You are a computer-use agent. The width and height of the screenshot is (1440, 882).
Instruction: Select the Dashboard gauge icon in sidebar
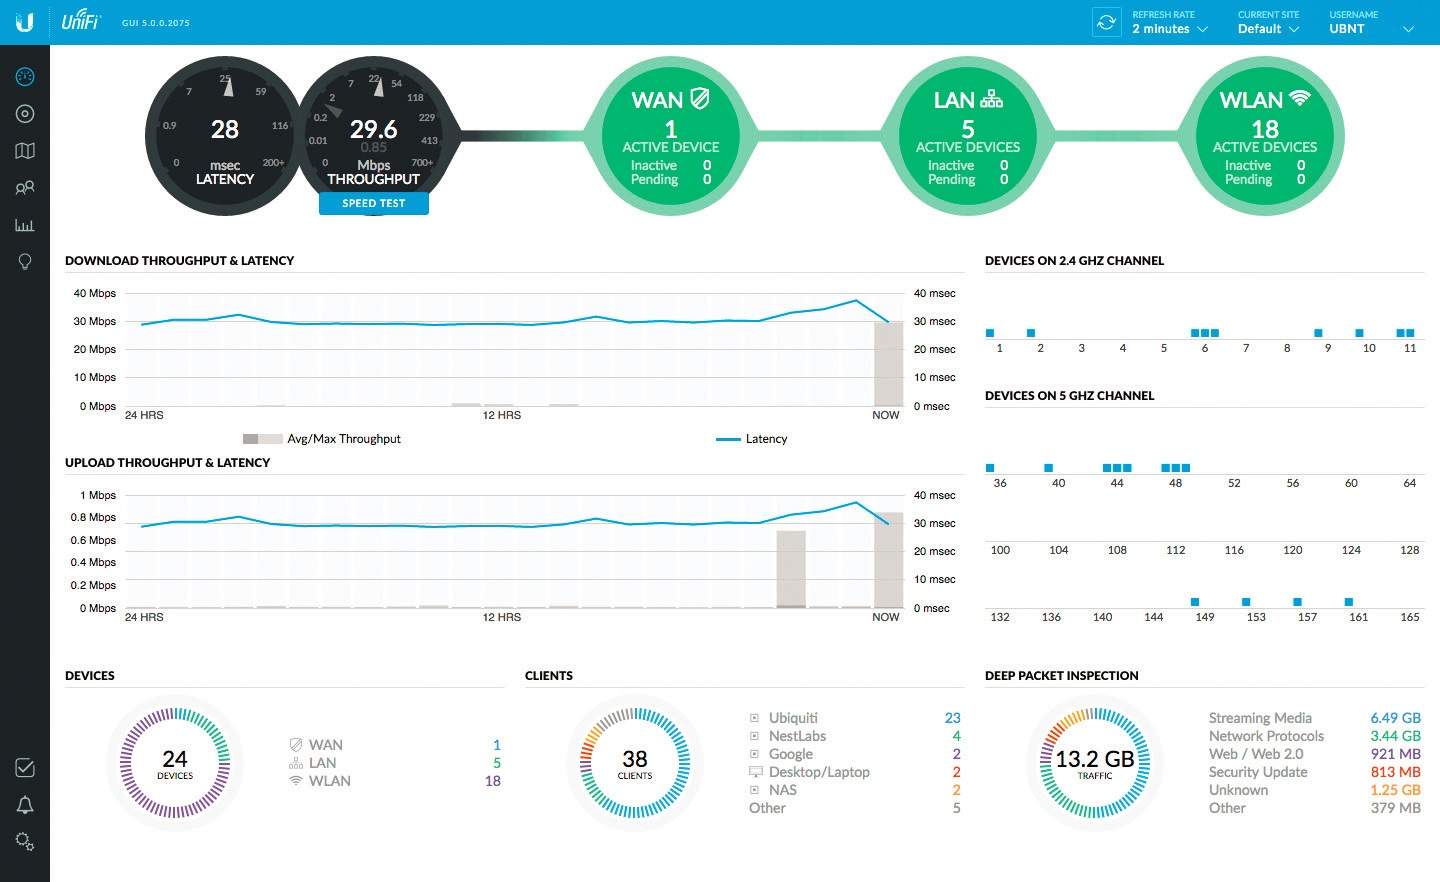25,76
